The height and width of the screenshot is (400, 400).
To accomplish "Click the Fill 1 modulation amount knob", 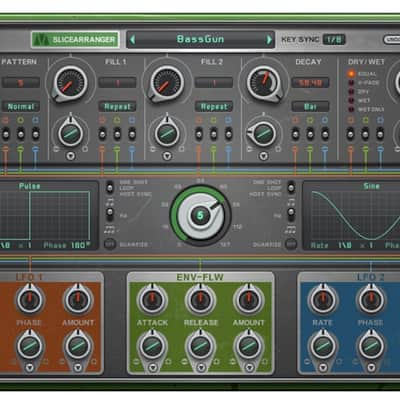I will [x=70, y=133].
